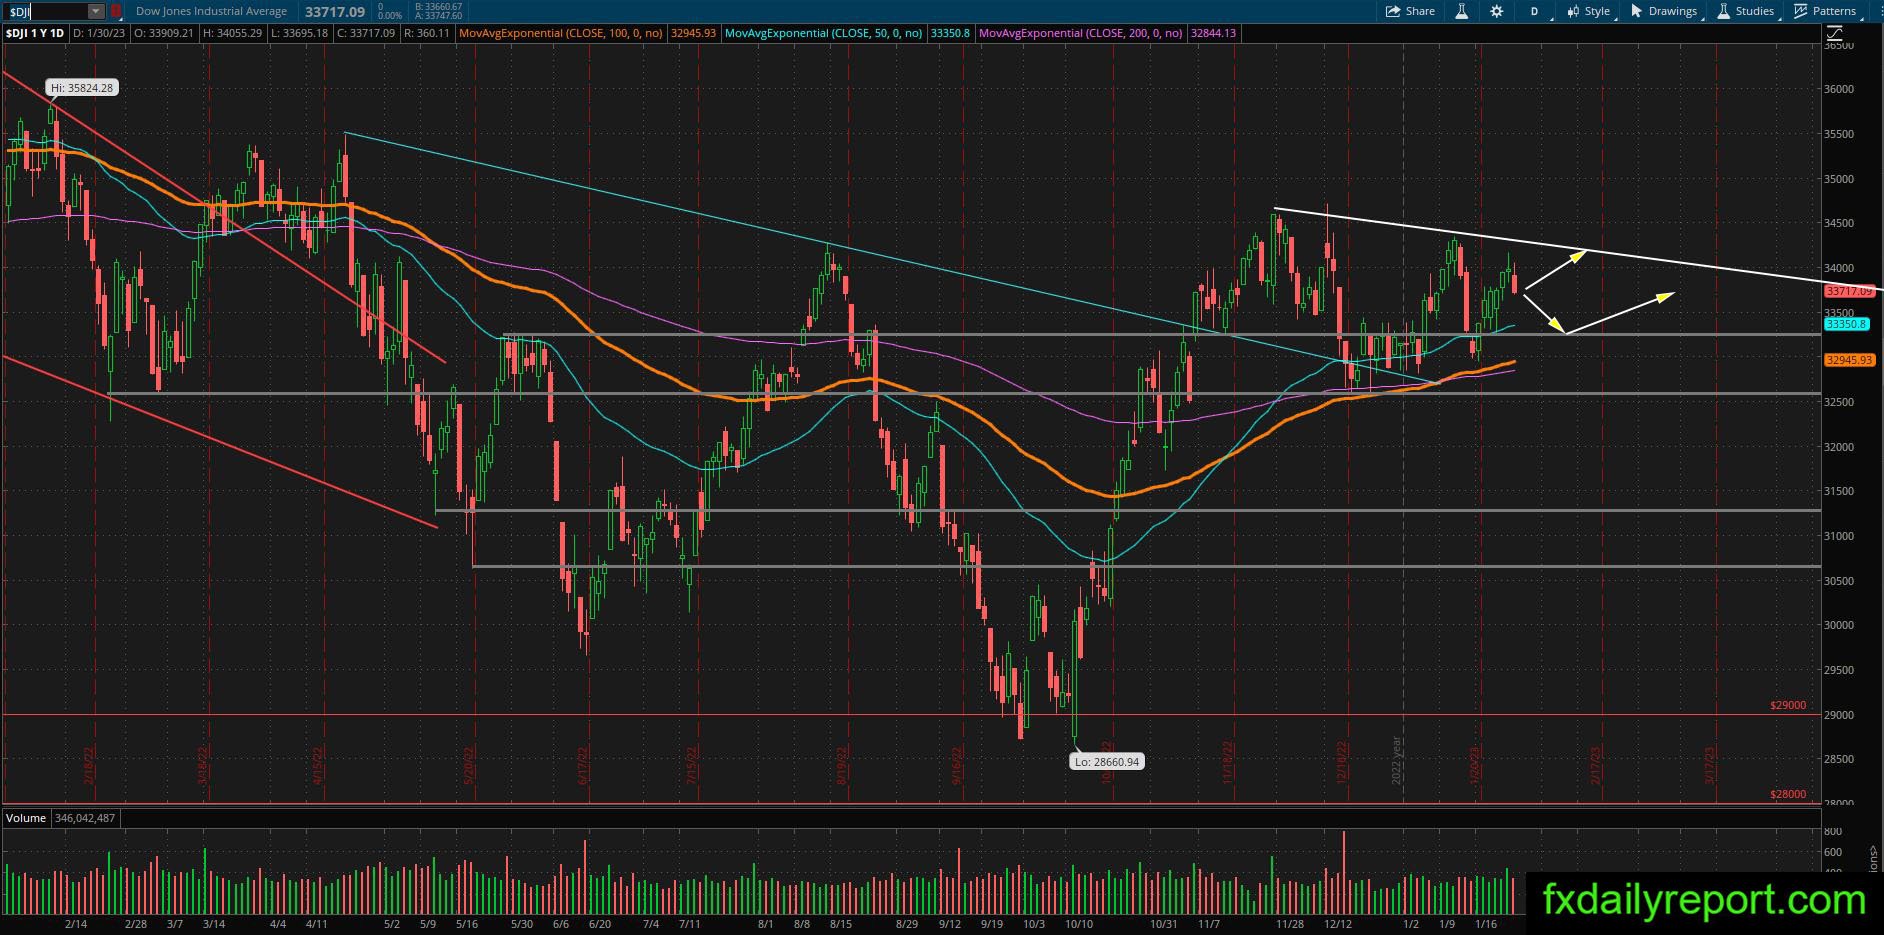
Task: Click the L: 33695.18 low value
Action: pyautogui.click(x=299, y=33)
